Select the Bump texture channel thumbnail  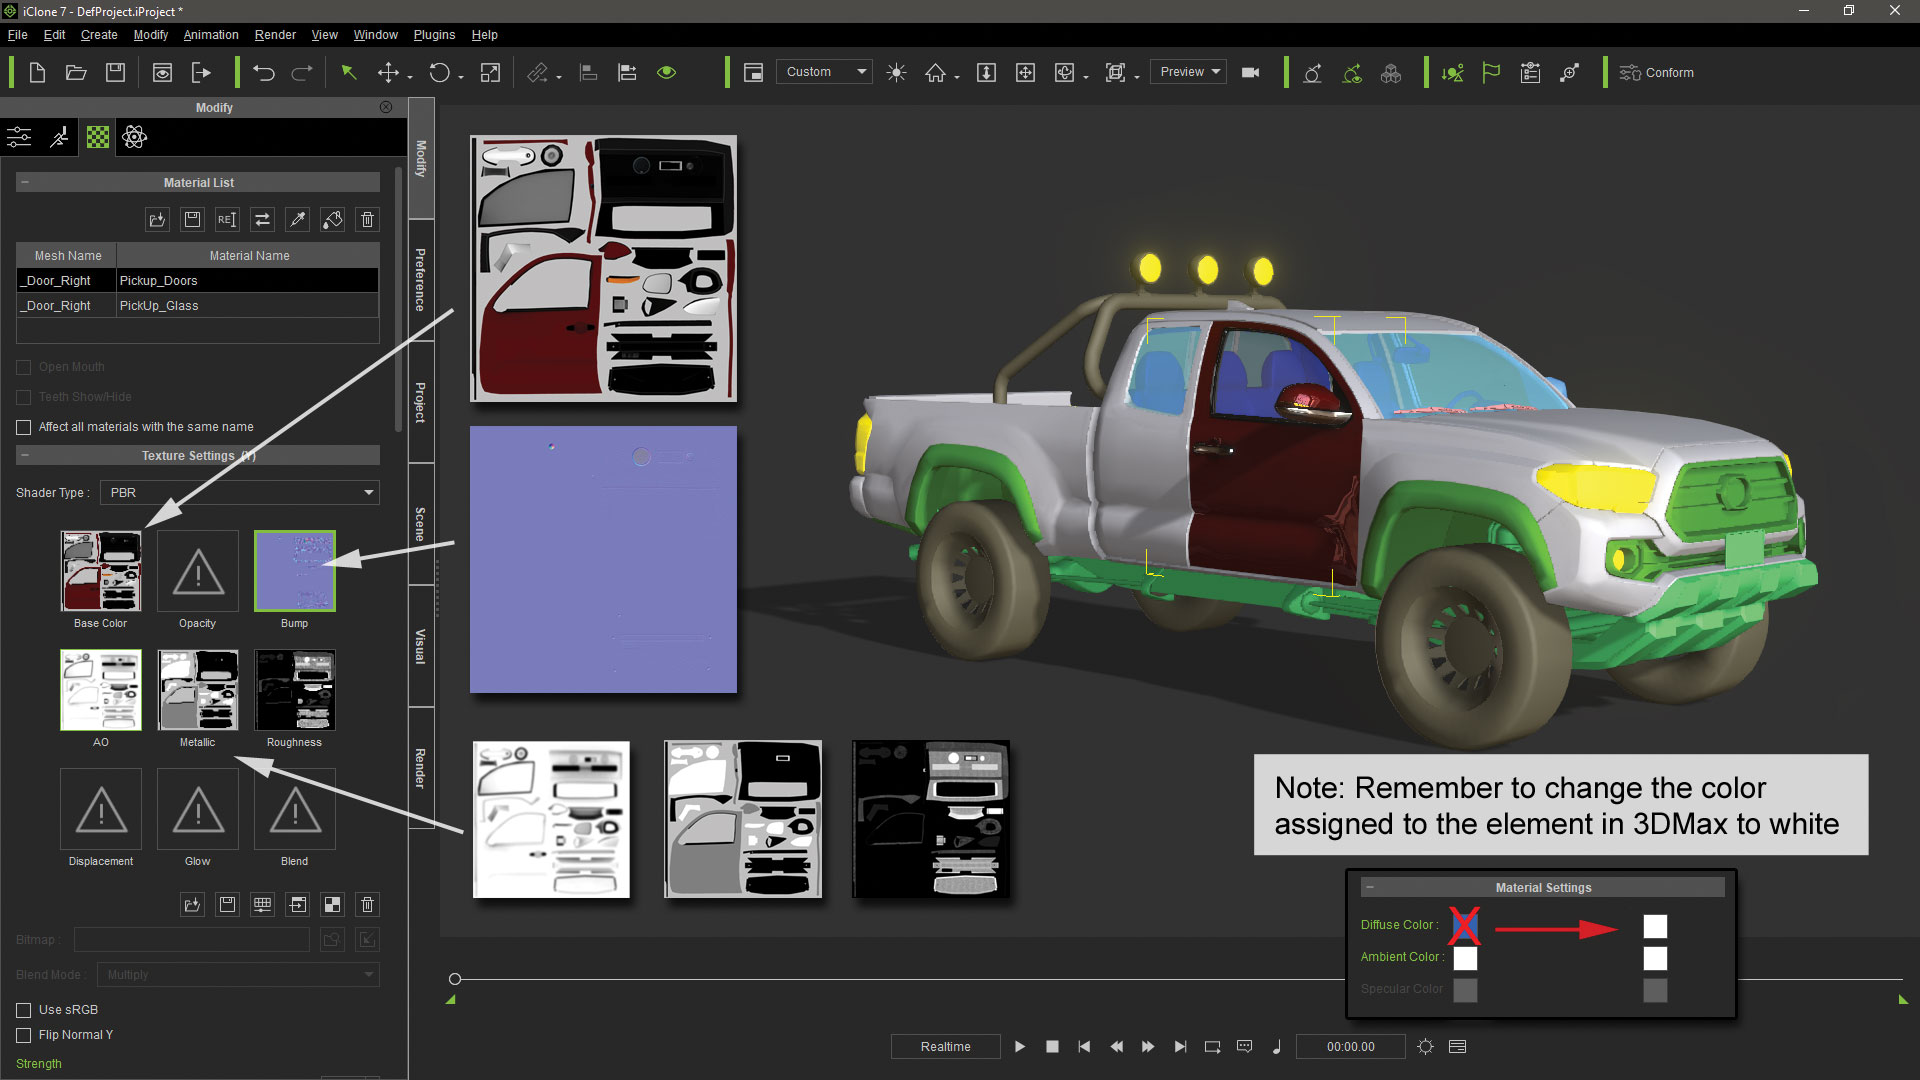[x=295, y=571]
